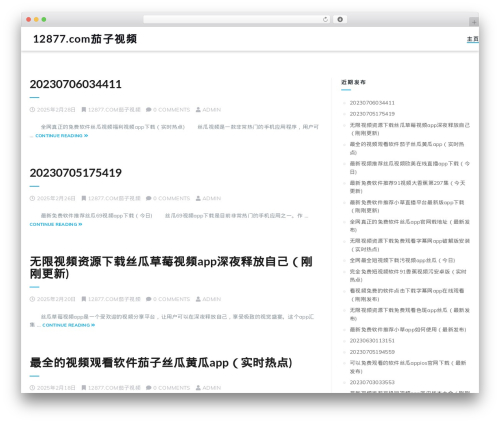Open heading 最全的视频观看软件茄子丝瓜黄瓜app

161,363
